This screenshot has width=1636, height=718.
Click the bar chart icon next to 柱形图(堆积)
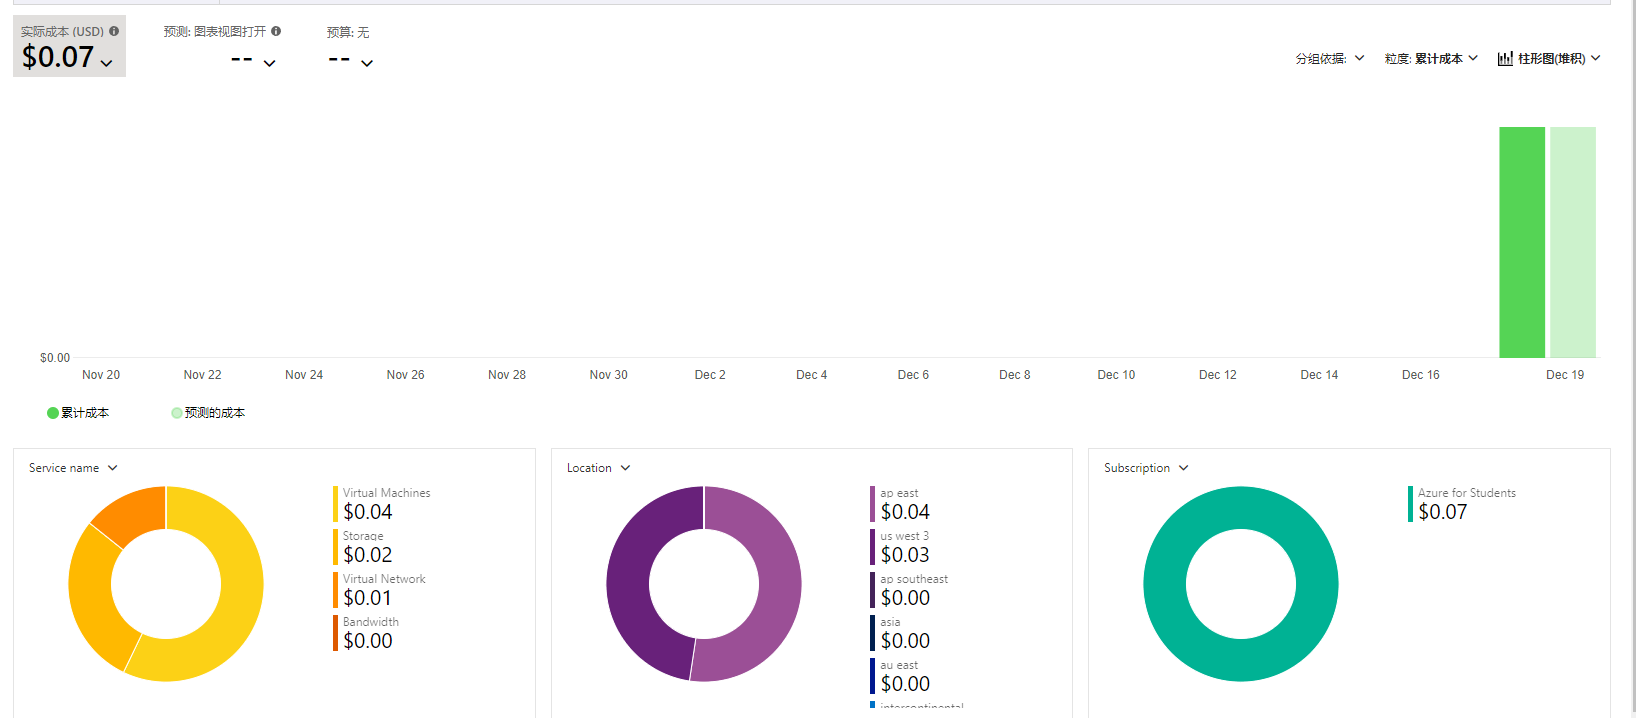(x=1504, y=59)
